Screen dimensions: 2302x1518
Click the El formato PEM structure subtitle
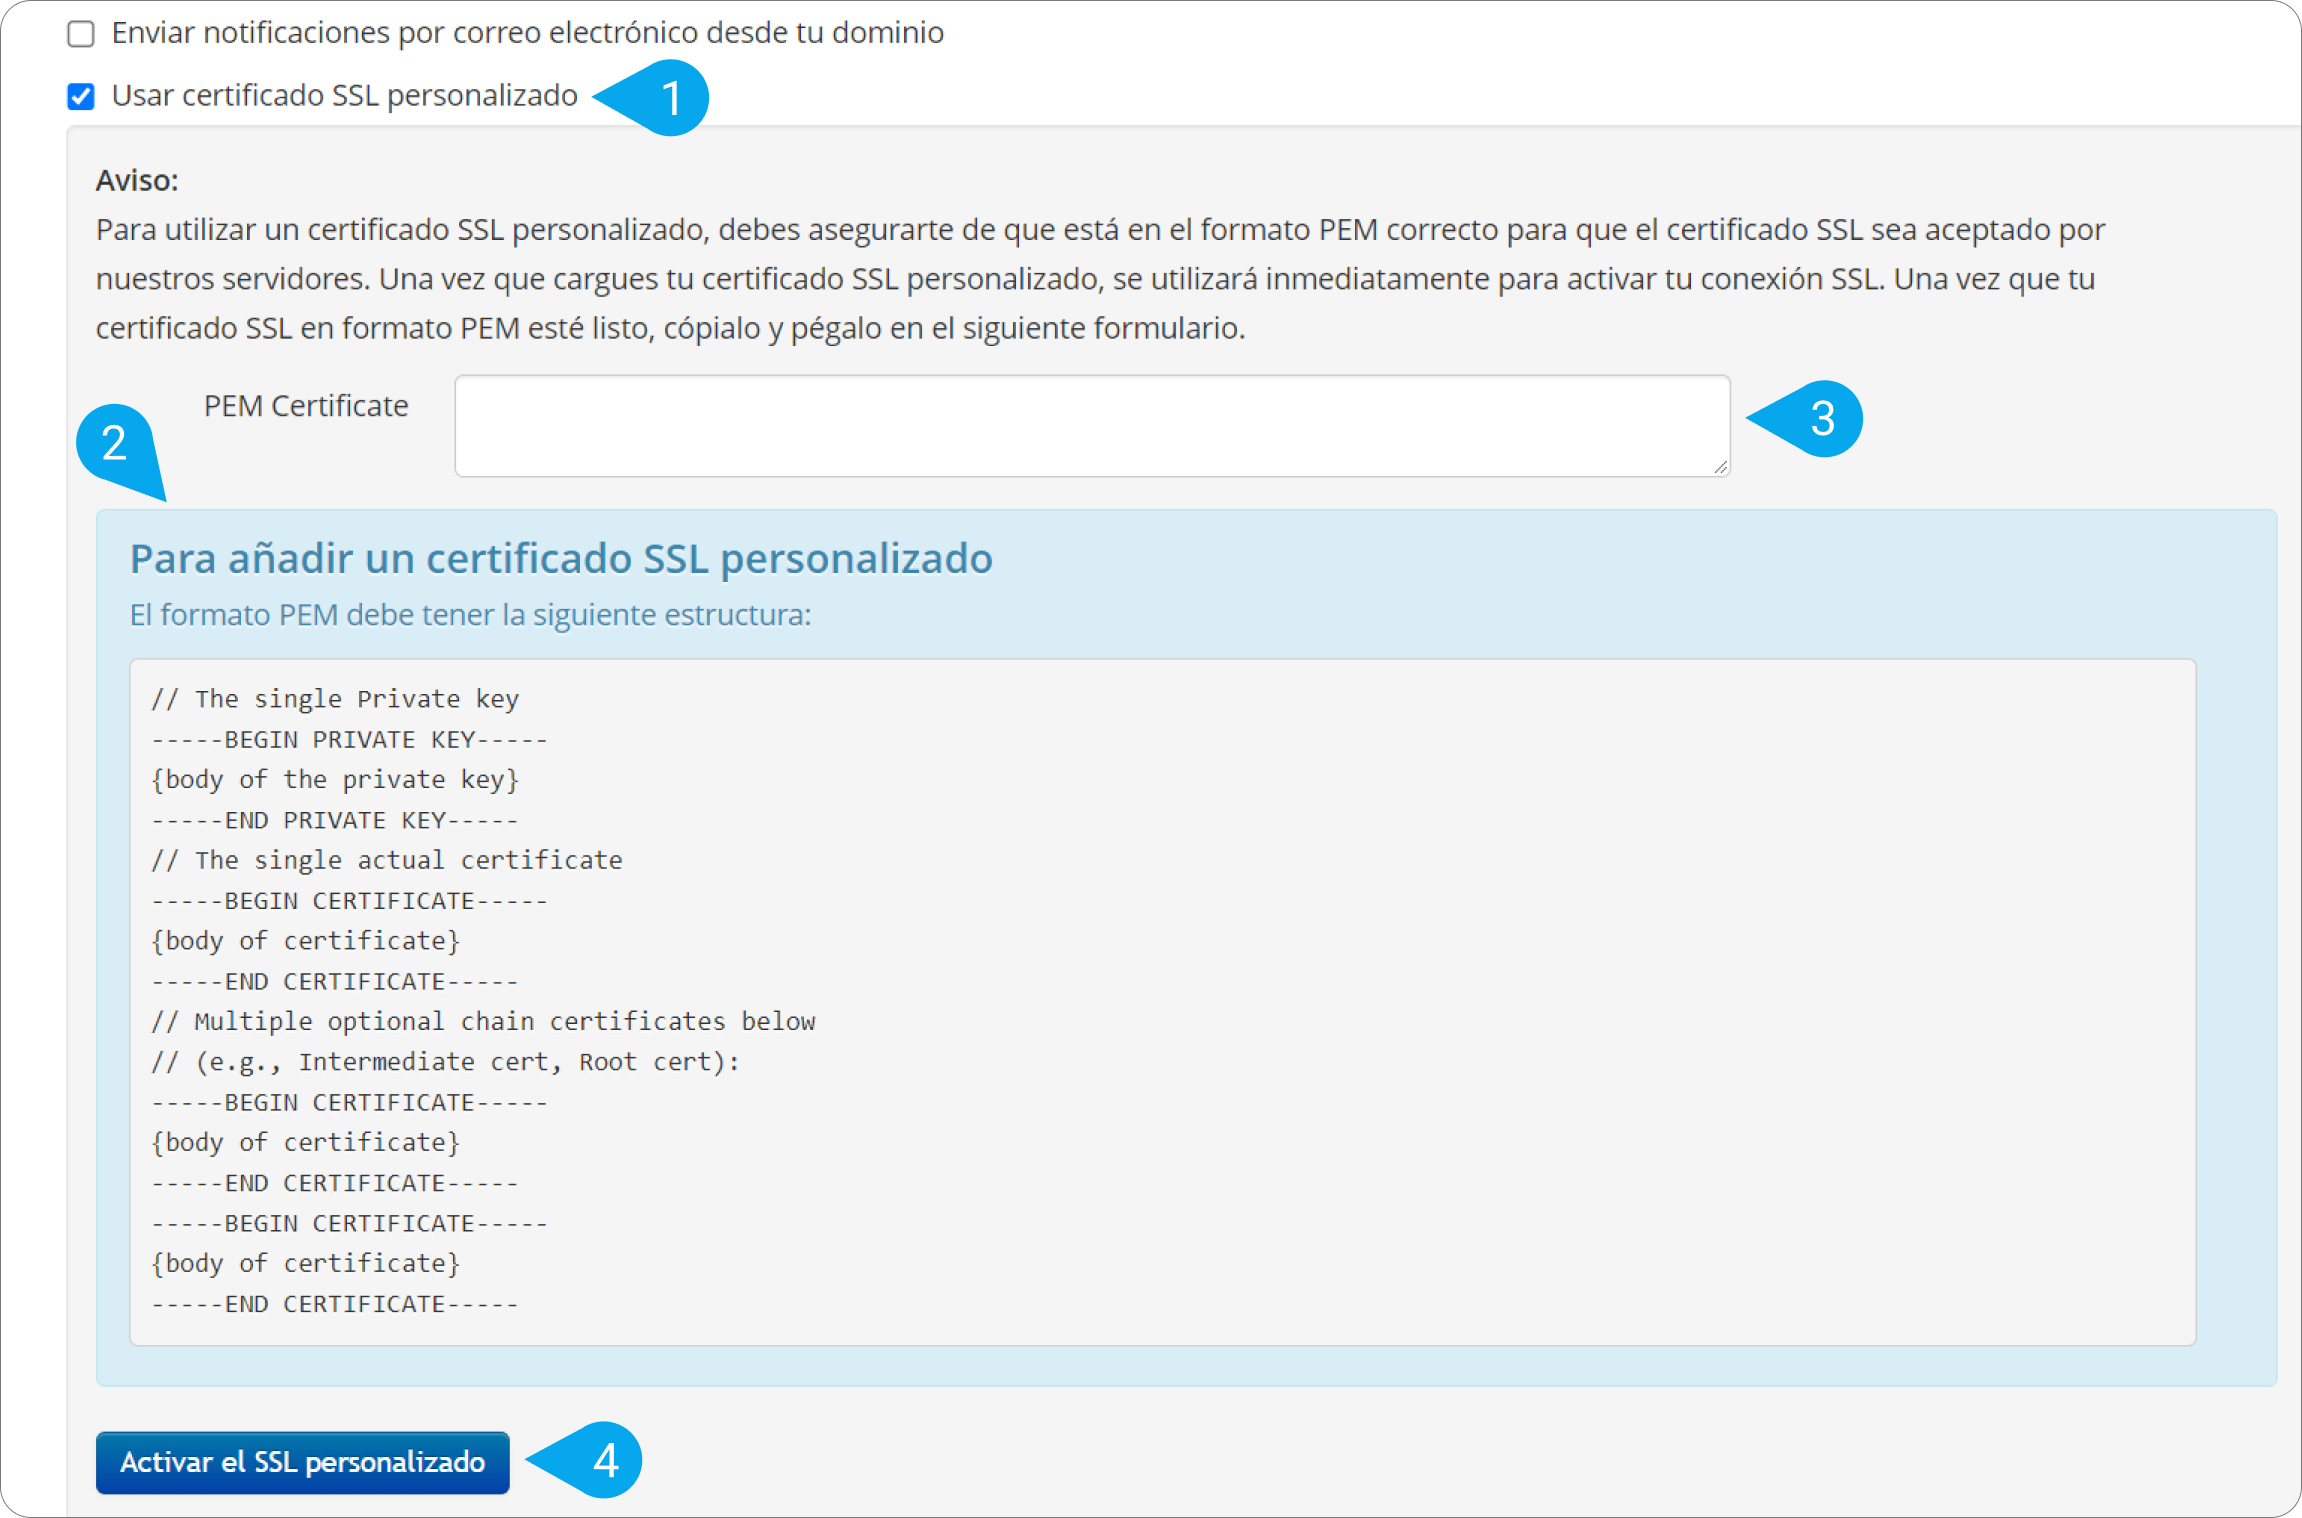470,615
